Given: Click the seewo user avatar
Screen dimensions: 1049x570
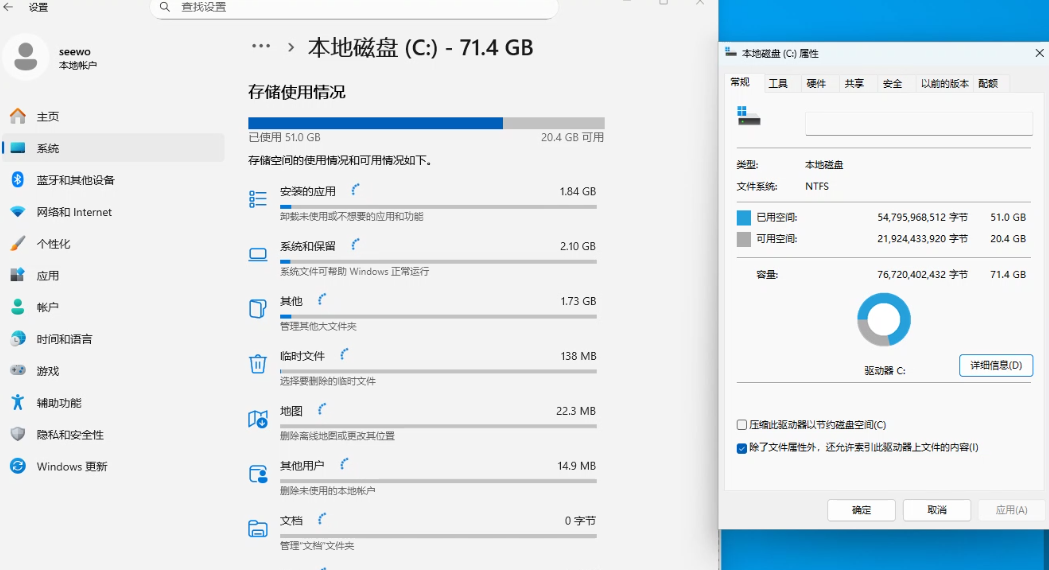Looking at the screenshot, I should 25,57.
